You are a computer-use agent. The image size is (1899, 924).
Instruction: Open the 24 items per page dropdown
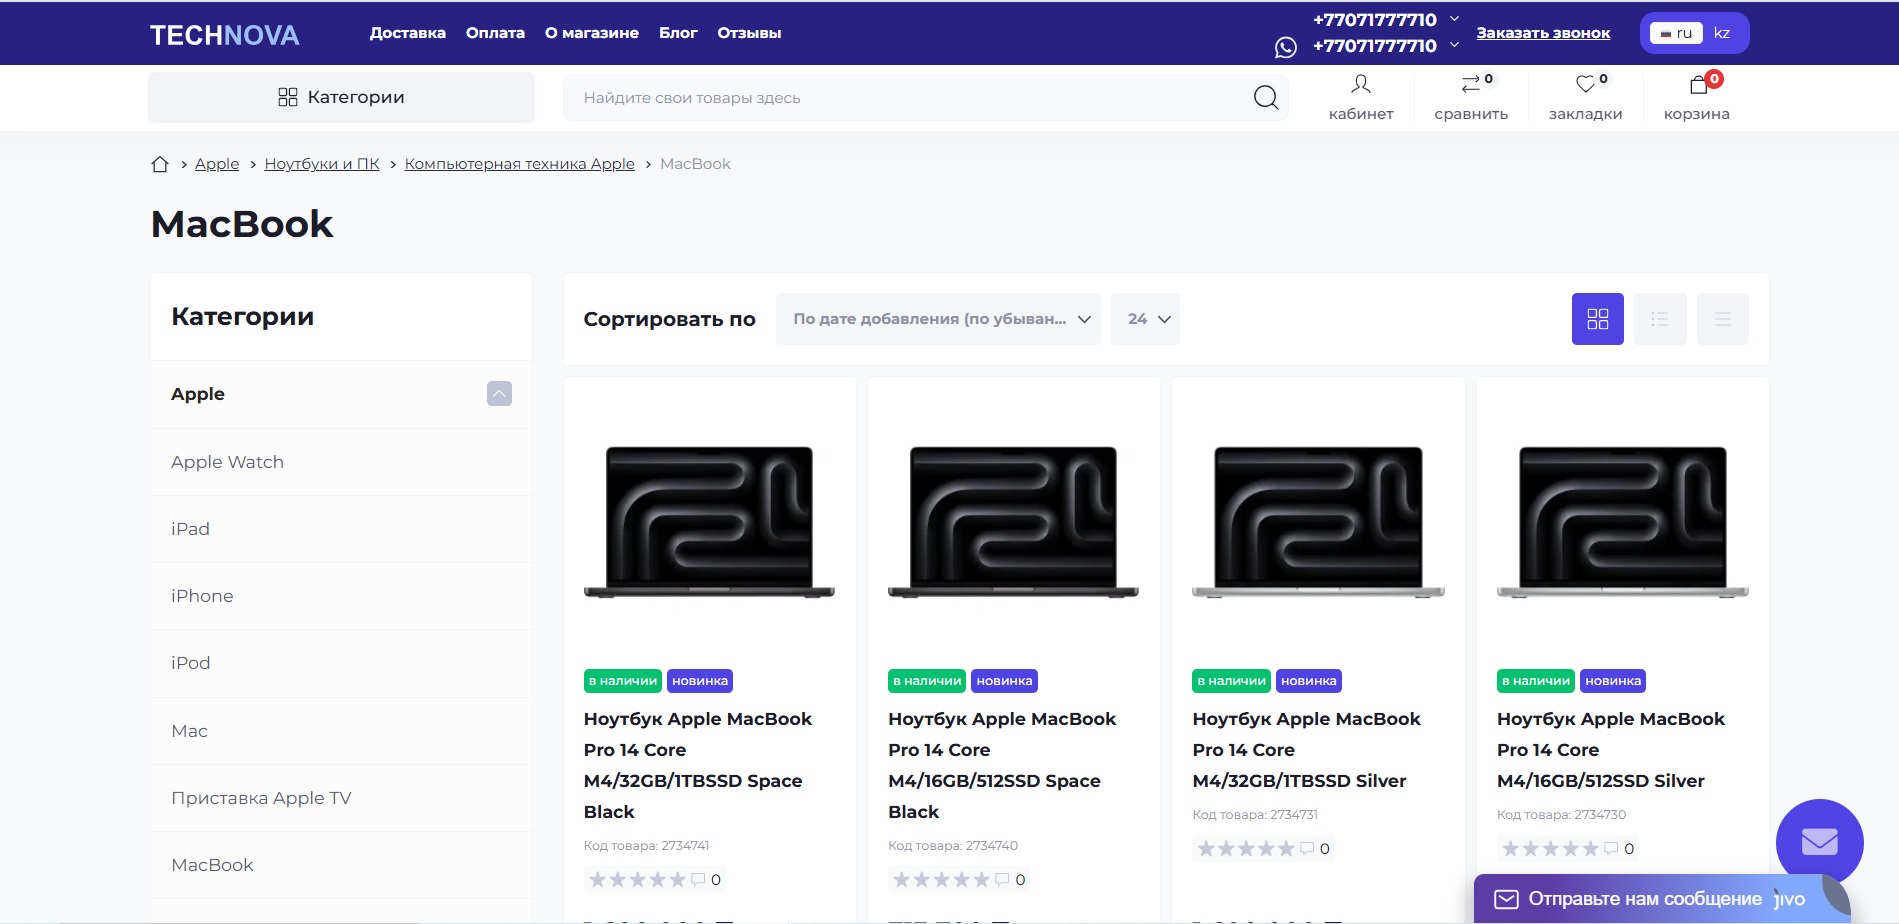[1146, 319]
